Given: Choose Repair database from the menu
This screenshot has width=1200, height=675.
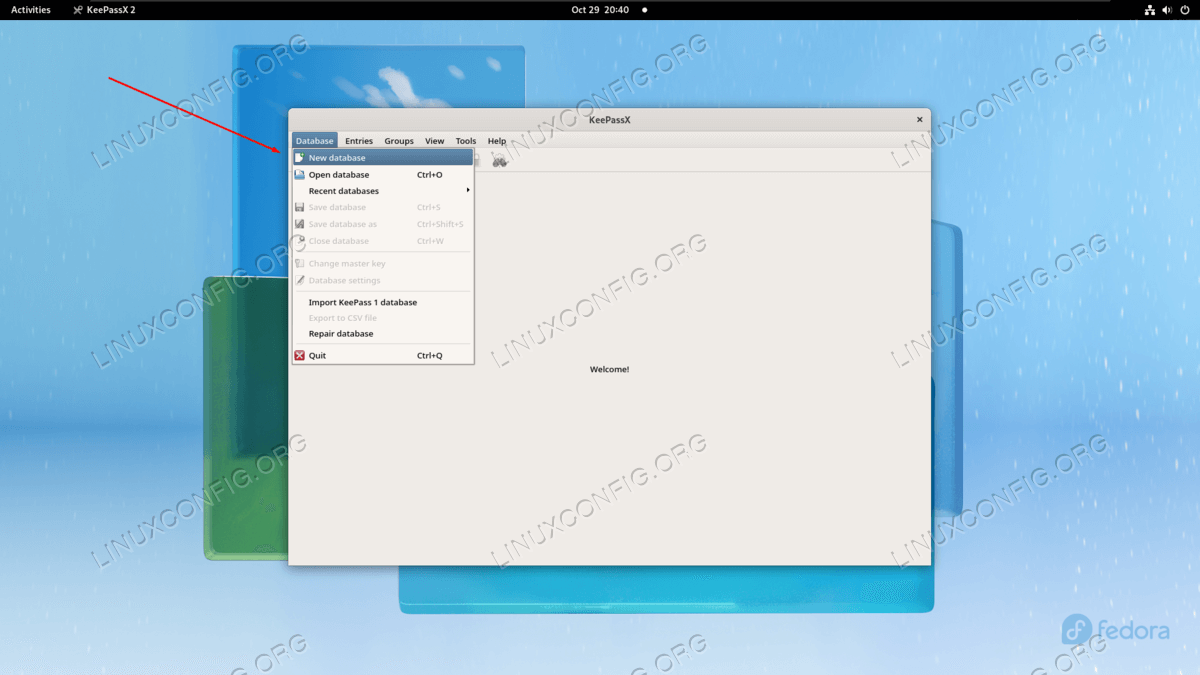Looking at the screenshot, I should pyautogui.click(x=382, y=334).
